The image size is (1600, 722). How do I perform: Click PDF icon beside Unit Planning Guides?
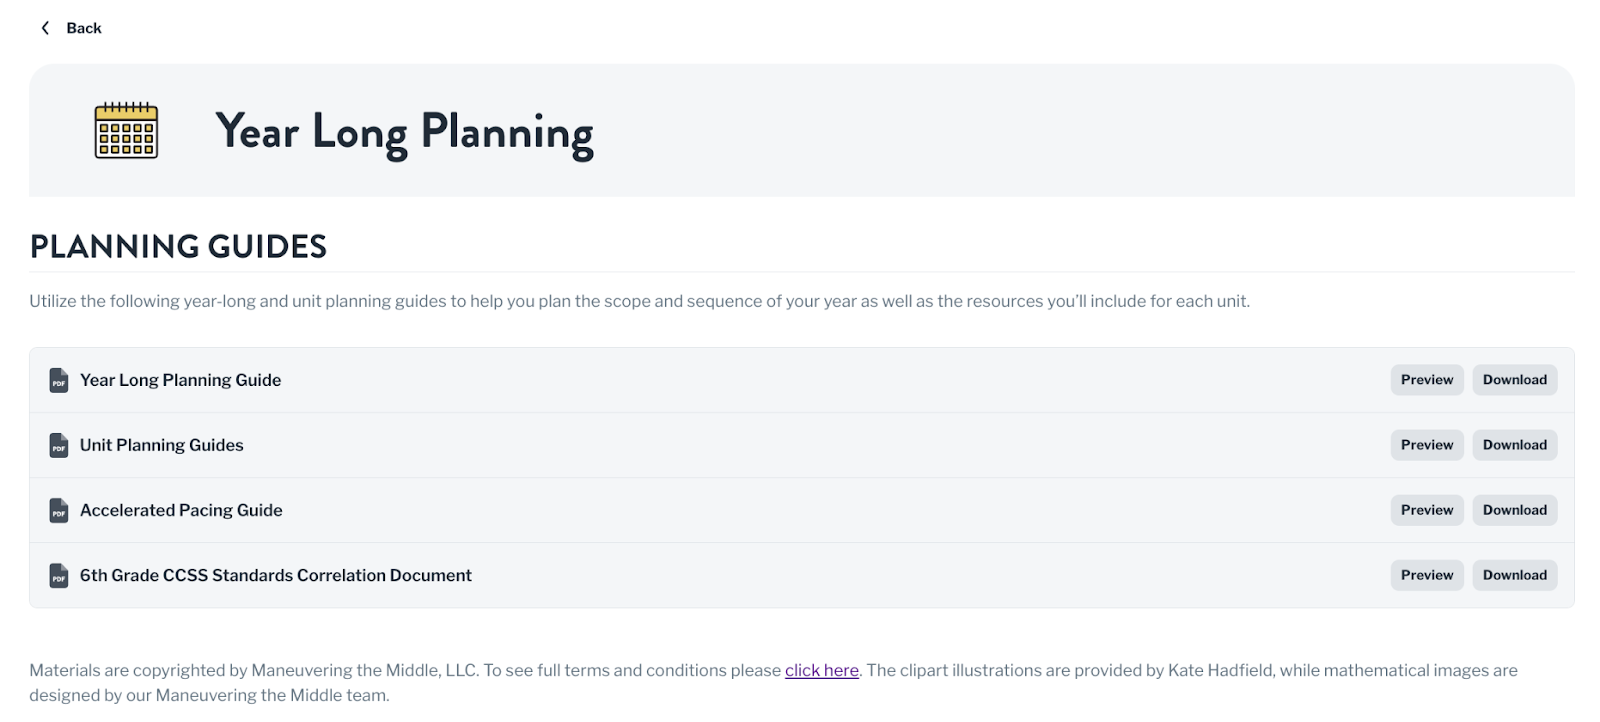[59, 445]
